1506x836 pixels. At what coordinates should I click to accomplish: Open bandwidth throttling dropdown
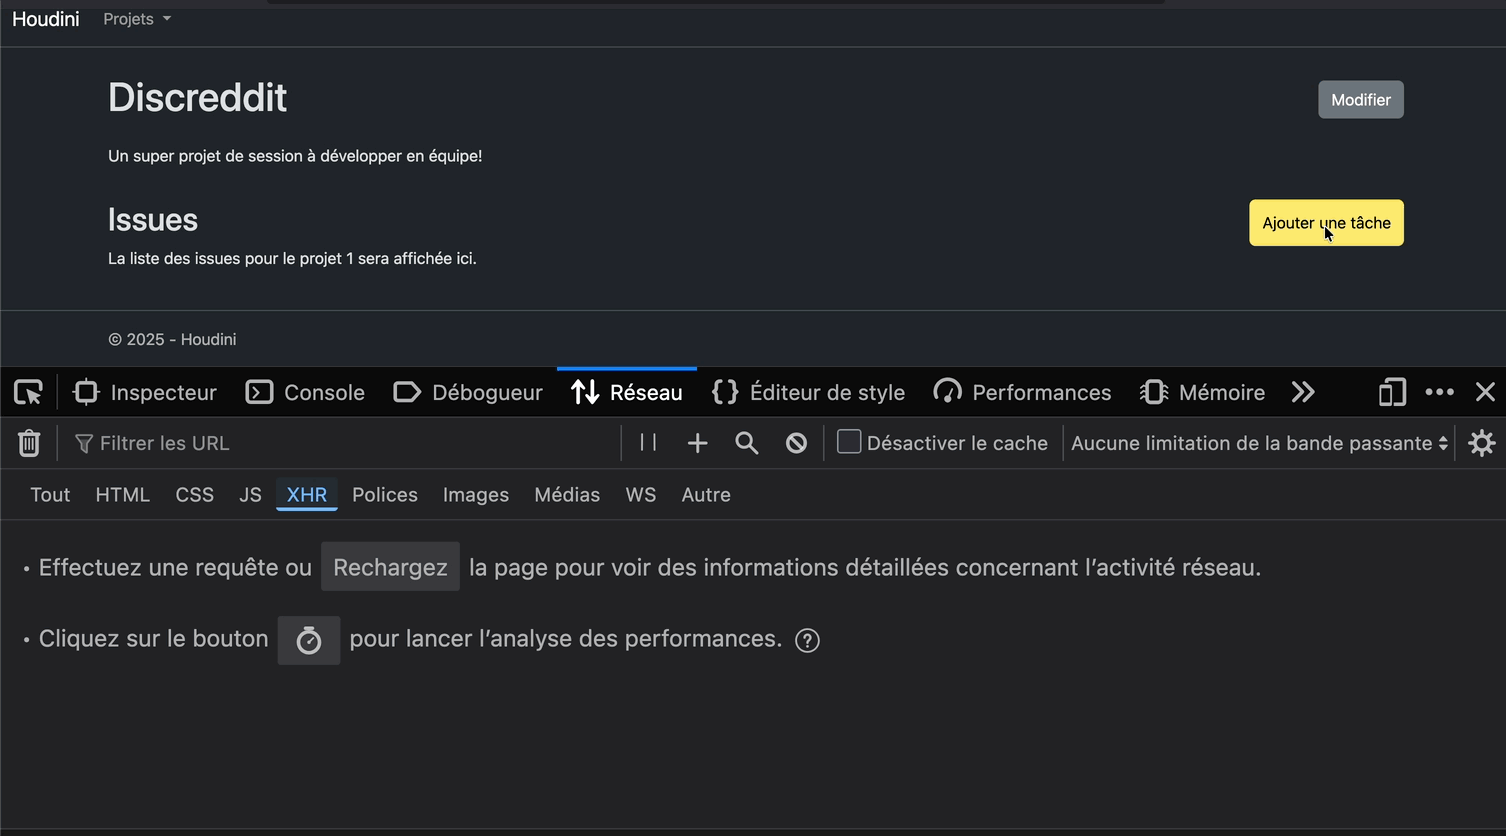(x=1259, y=443)
